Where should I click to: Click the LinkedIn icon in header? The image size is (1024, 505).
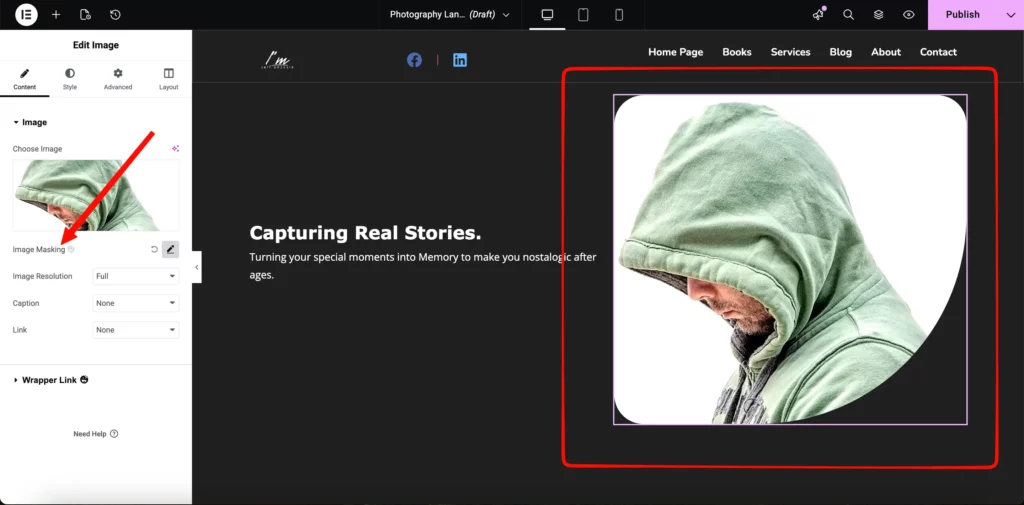460,60
